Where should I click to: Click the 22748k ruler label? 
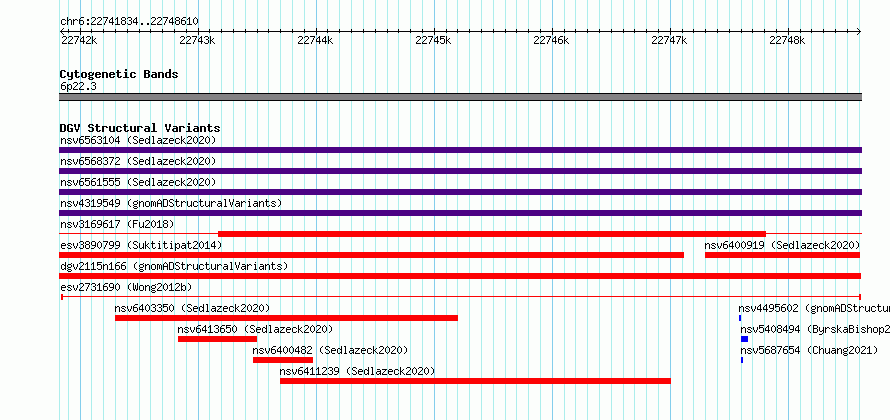(x=787, y=40)
